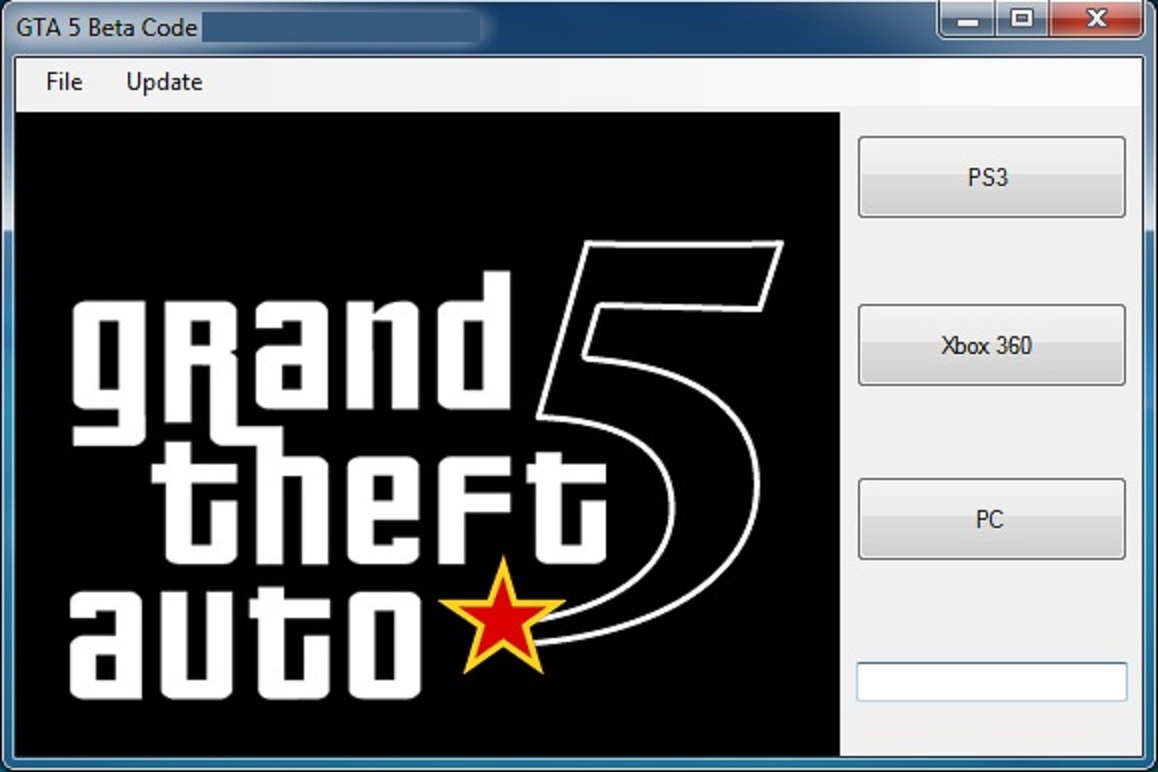
Task: Maximize the GTA 5 Beta Code window
Action: 1022,18
